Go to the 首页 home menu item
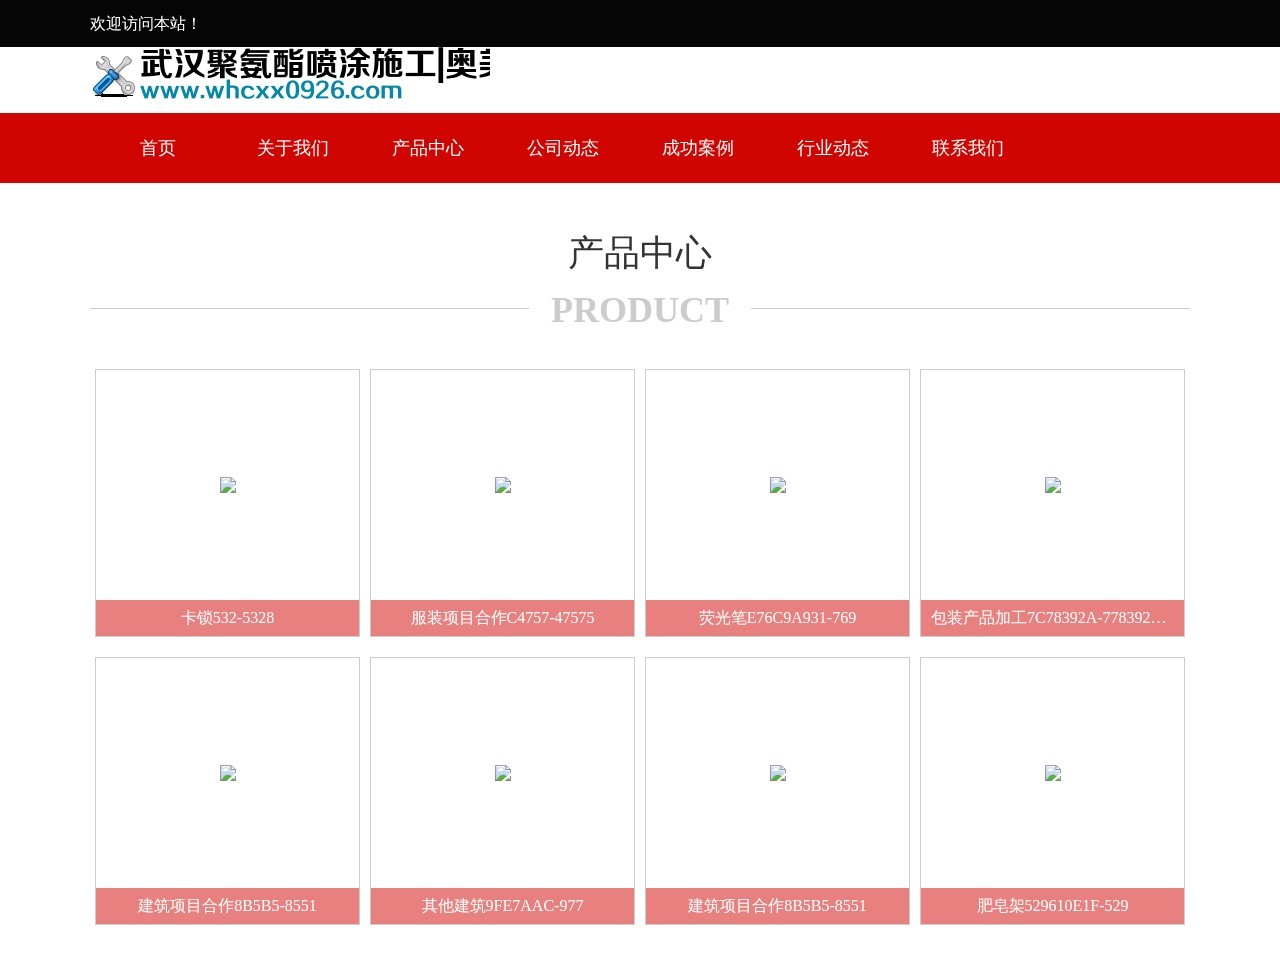 (158, 148)
